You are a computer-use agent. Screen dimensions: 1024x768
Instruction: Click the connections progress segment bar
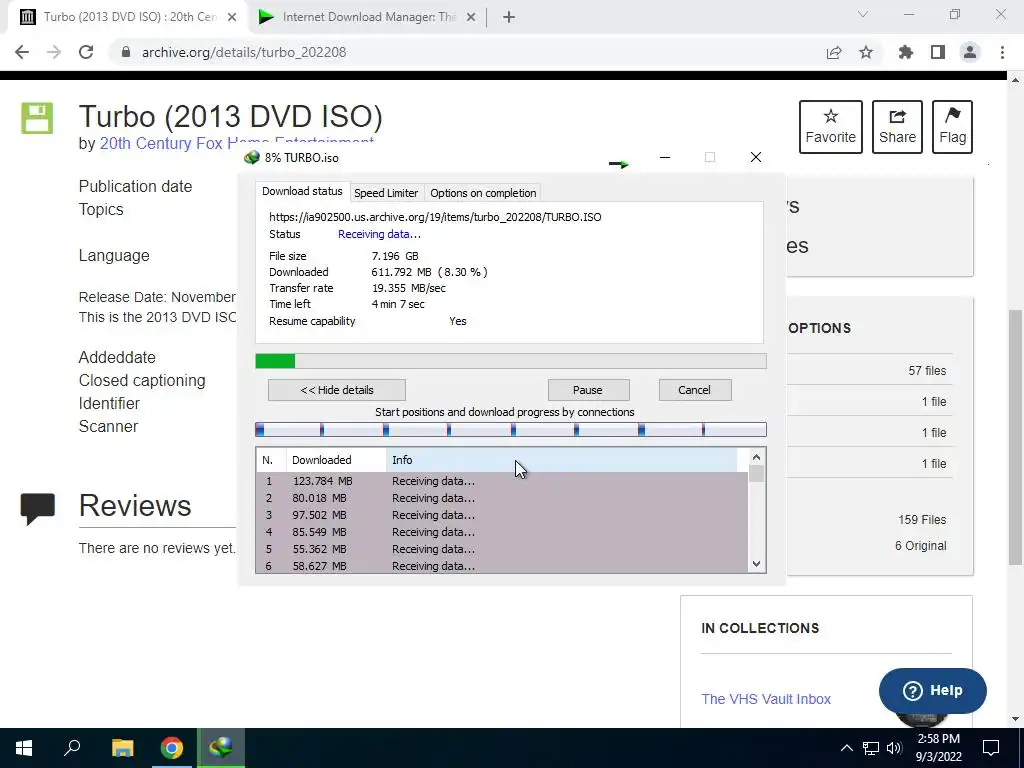point(511,430)
